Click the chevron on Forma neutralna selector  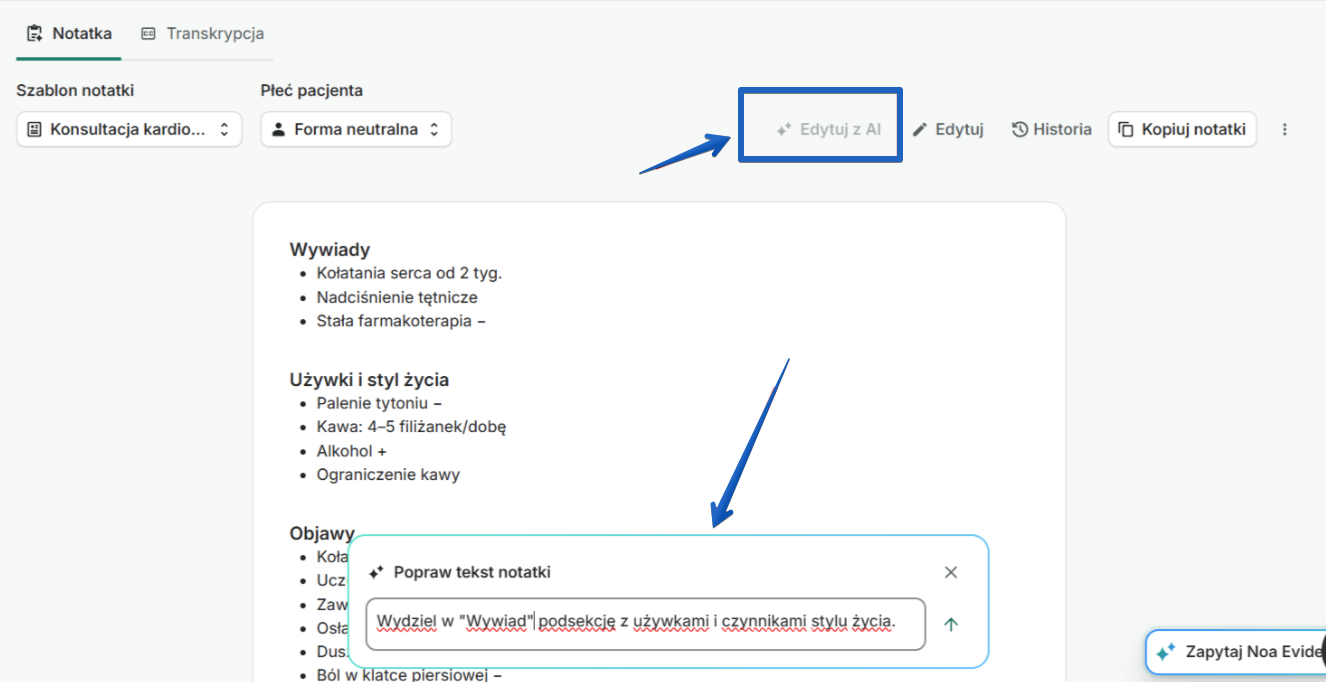pos(434,129)
